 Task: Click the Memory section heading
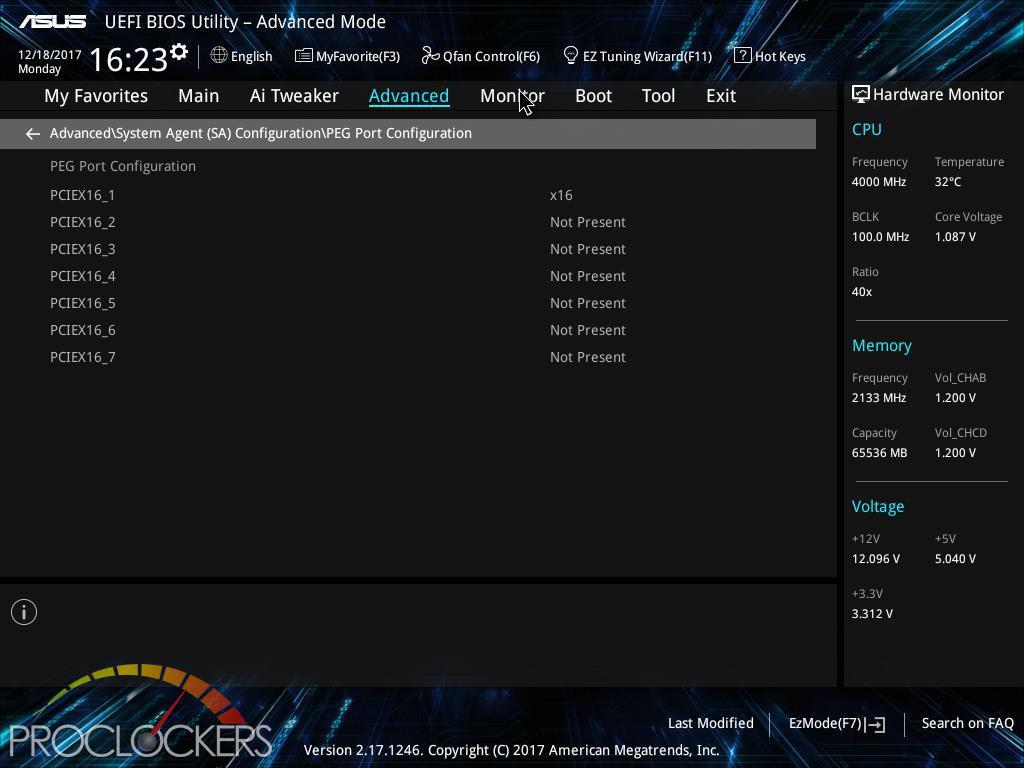click(x=882, y=345)
